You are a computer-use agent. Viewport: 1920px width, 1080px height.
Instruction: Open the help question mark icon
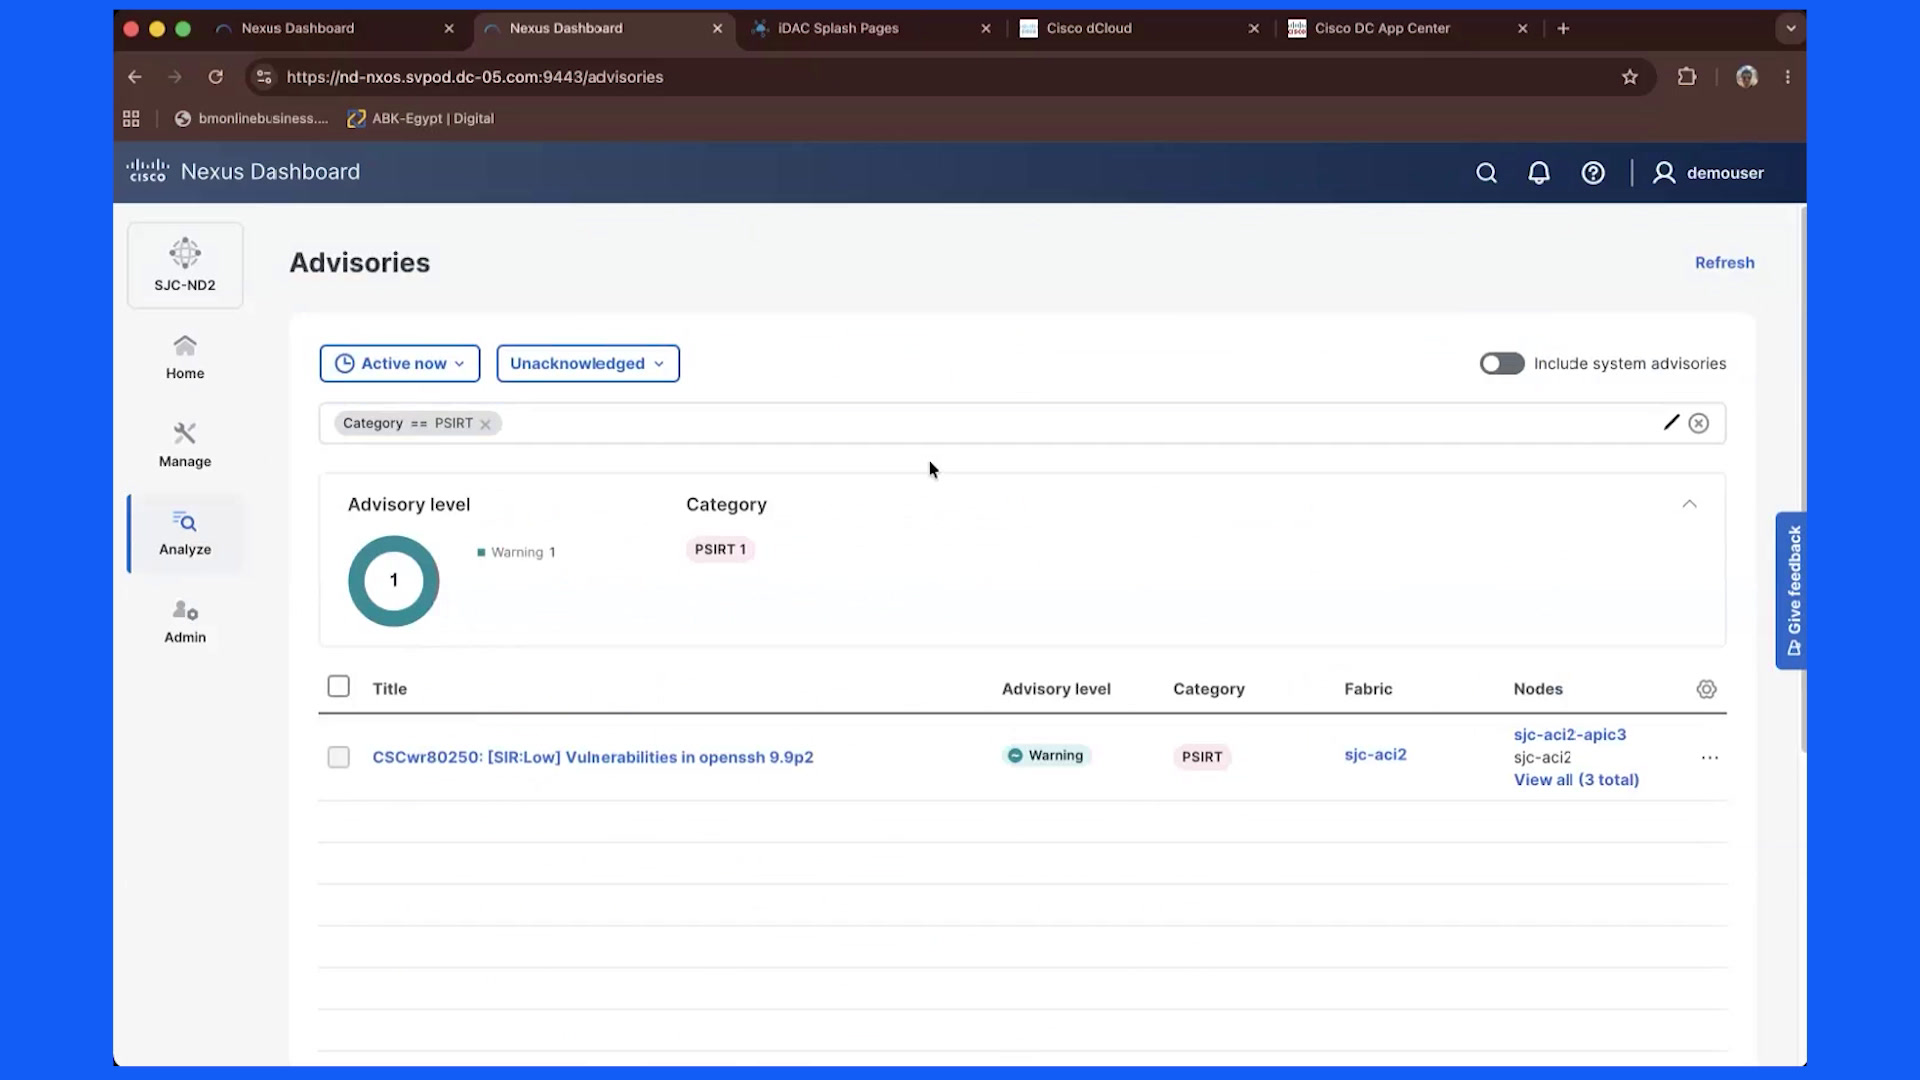coord(1593,173)
